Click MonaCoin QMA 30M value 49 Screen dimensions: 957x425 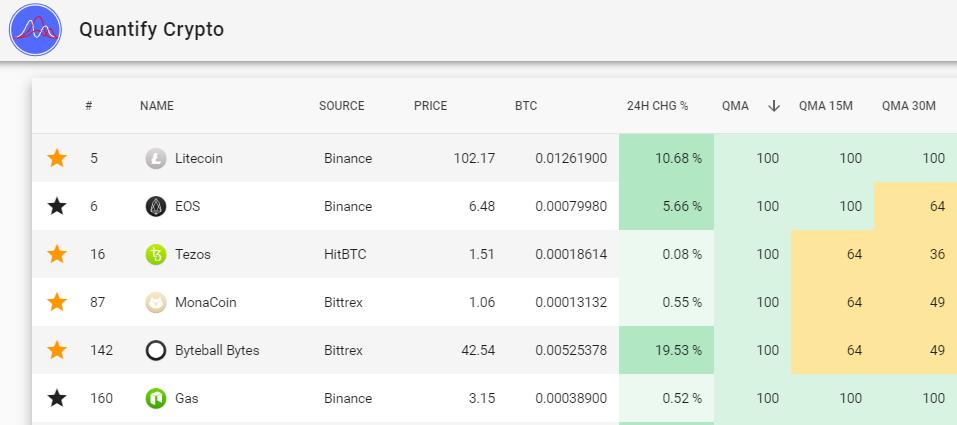coord(937,302)
